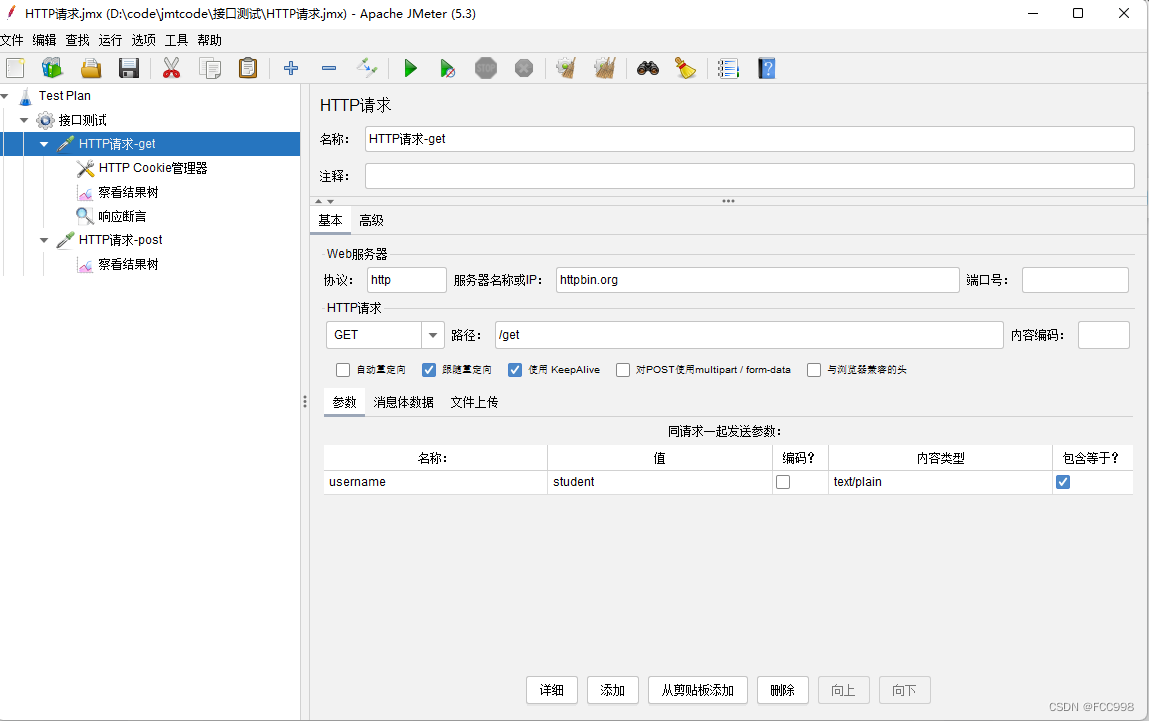This screenshot has width=1149, height=721.
Task: Toggle 编码? checkbox in username row
Action: 783,482
